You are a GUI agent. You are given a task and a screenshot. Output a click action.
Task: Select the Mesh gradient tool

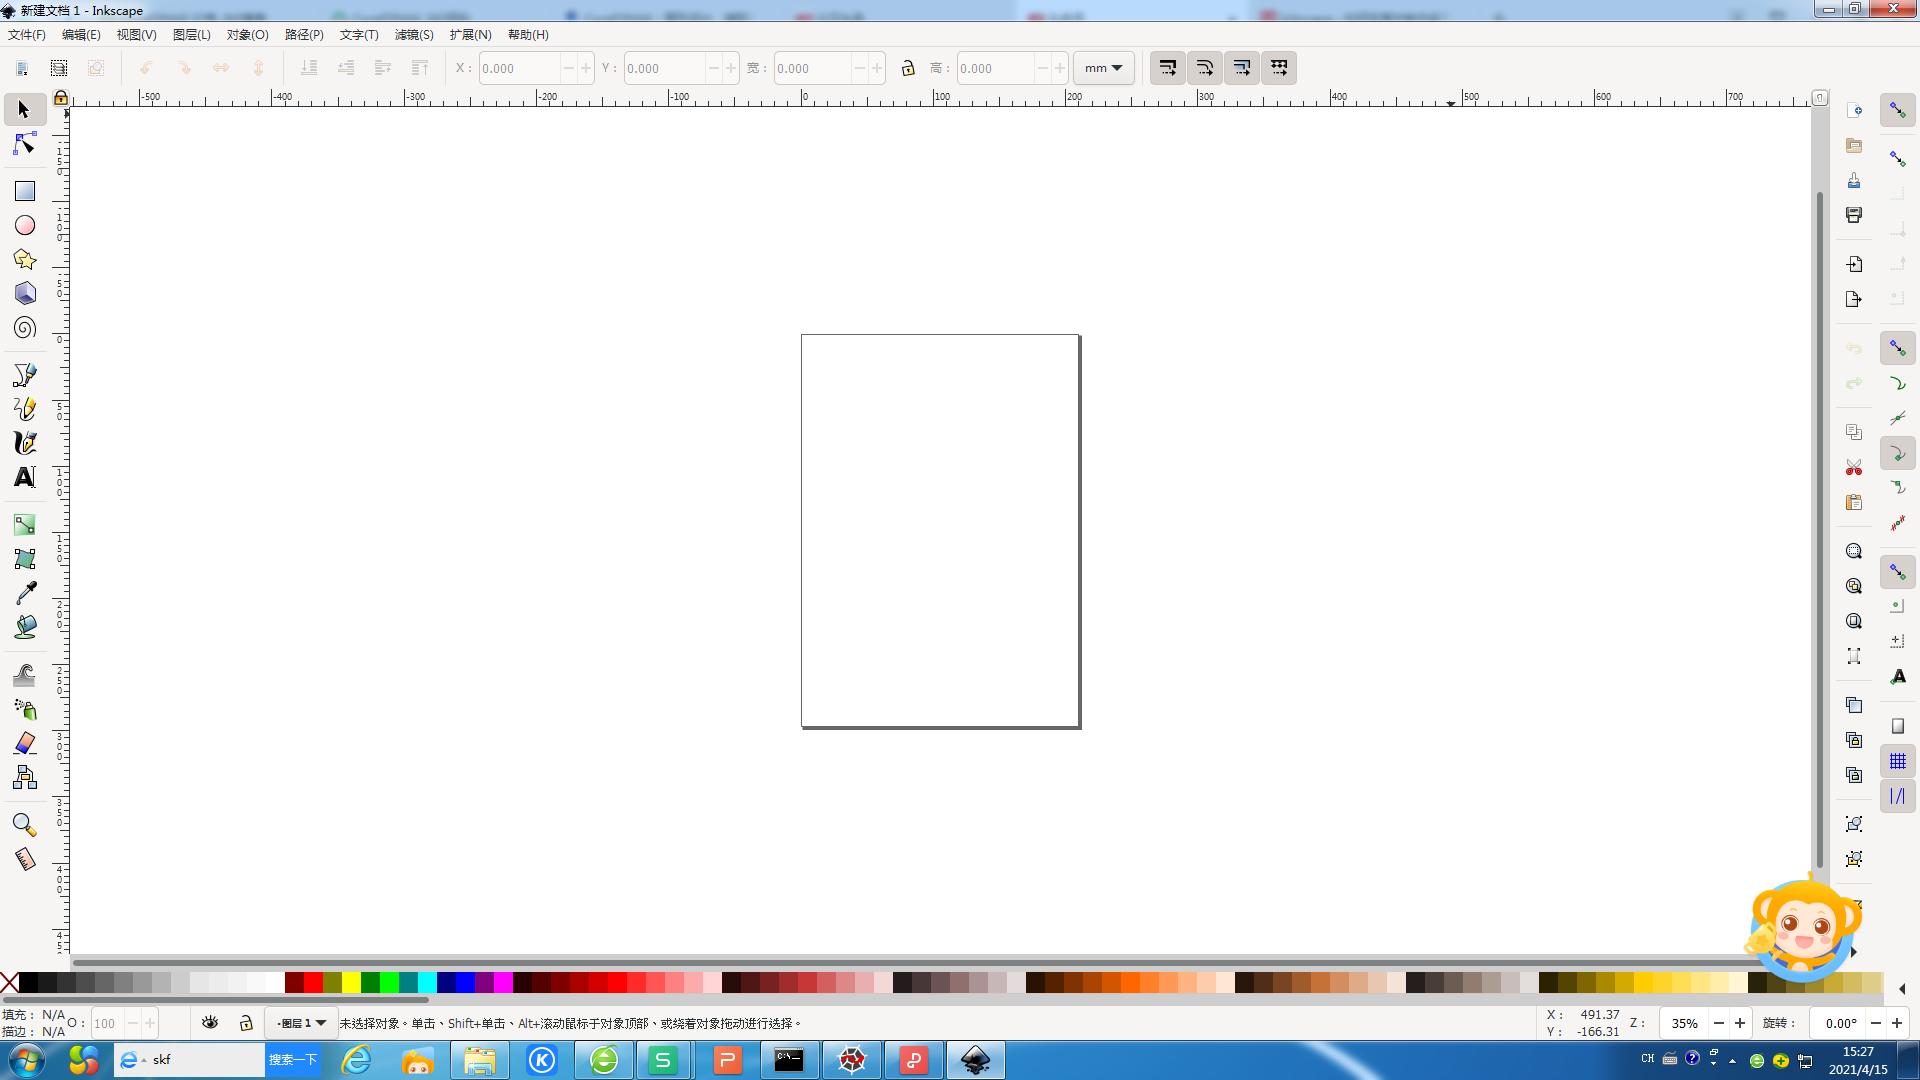coord(24,558)
